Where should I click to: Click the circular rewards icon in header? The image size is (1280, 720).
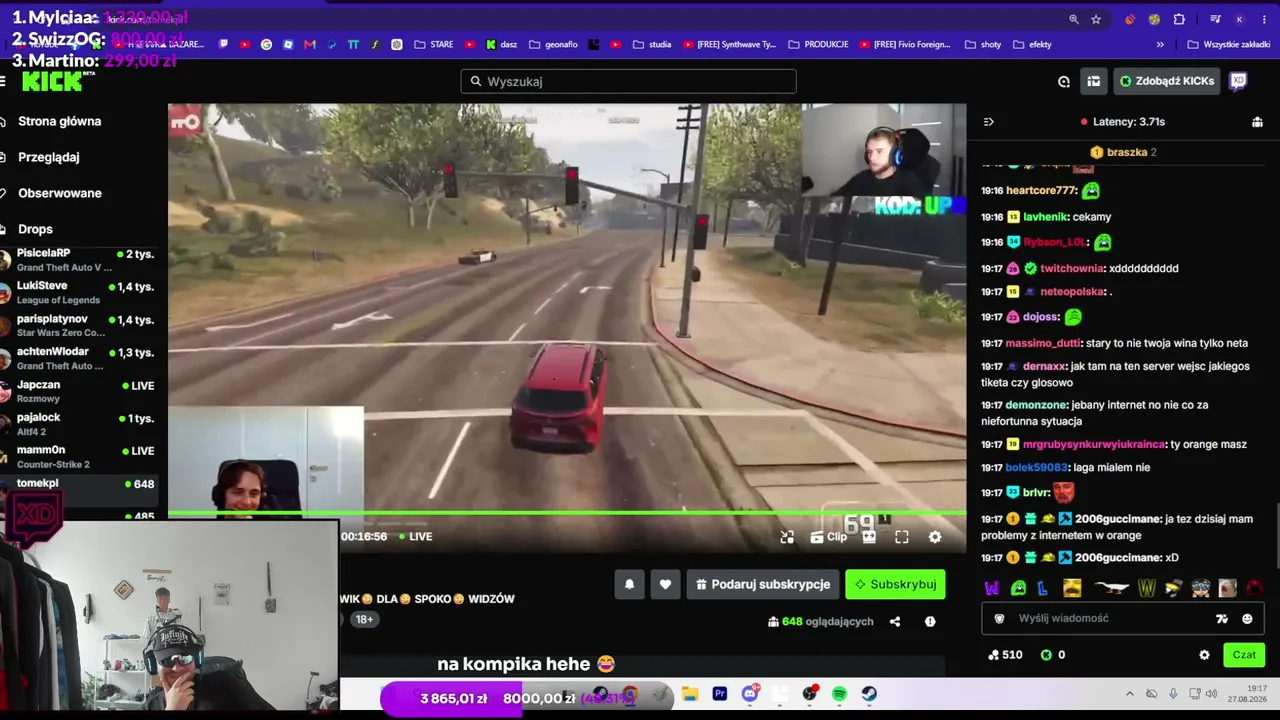click(x=1064, y=81)
